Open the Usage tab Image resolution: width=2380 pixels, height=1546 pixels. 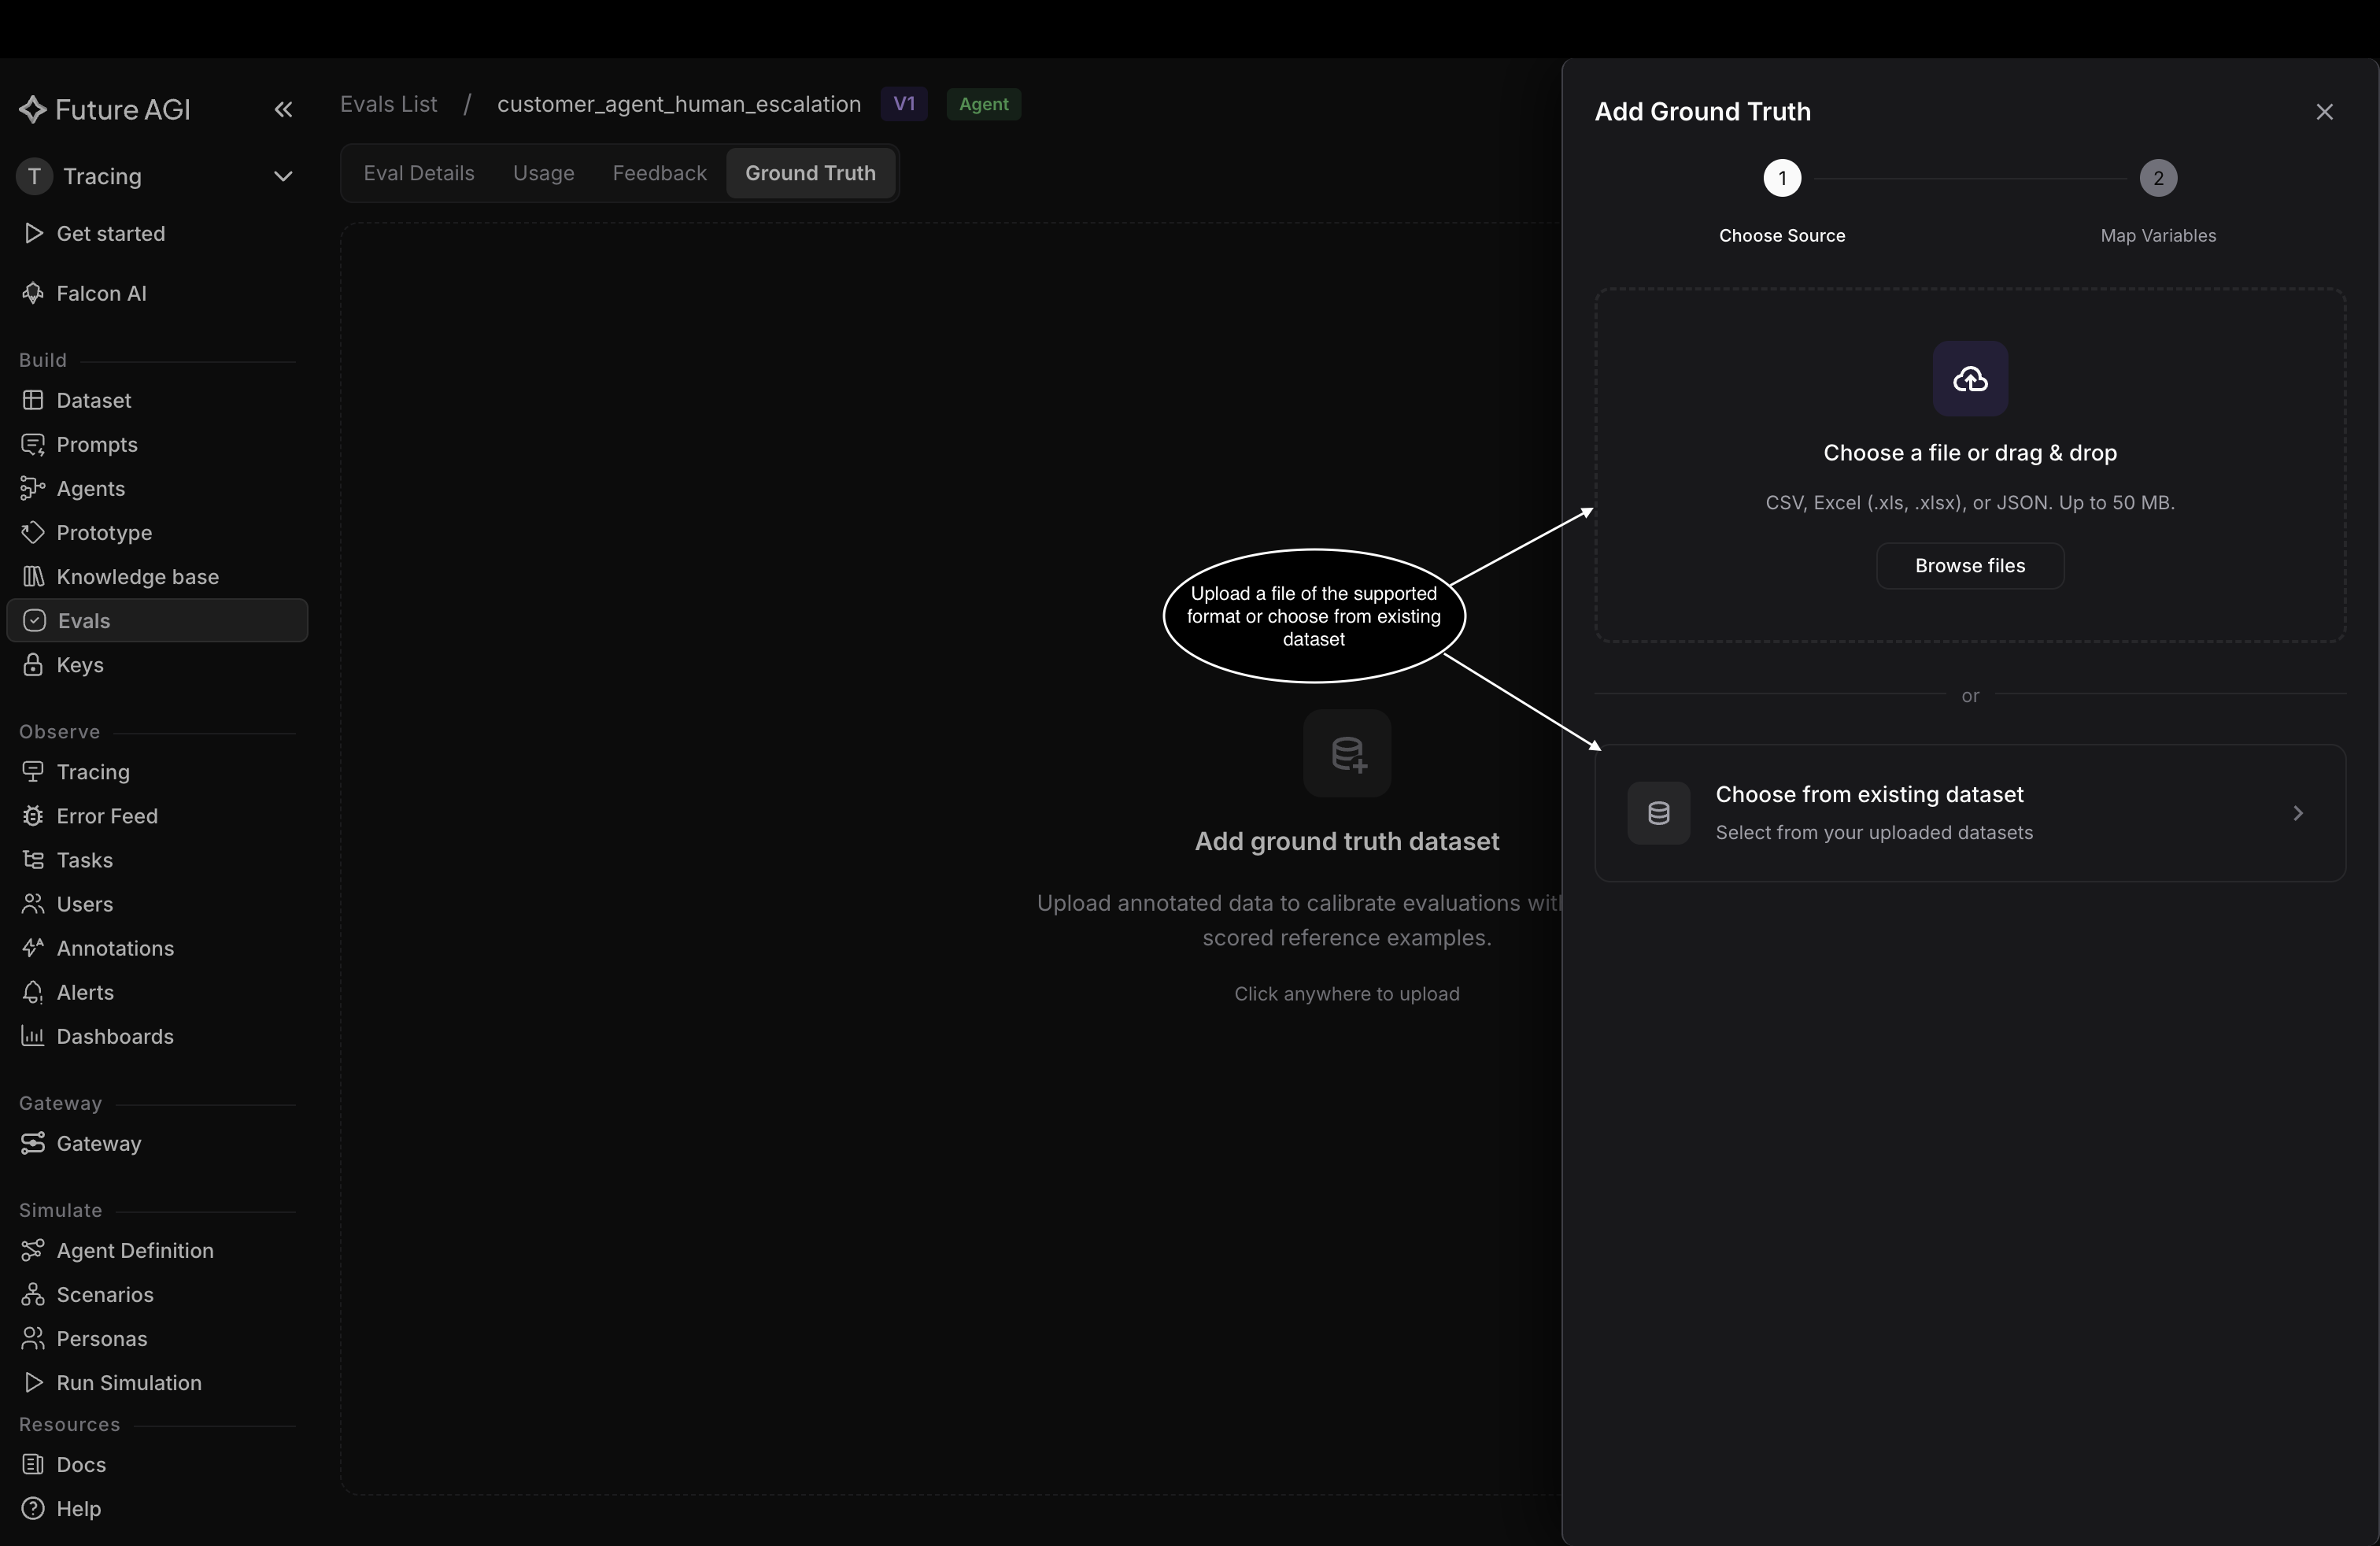(x=543, y=173)
